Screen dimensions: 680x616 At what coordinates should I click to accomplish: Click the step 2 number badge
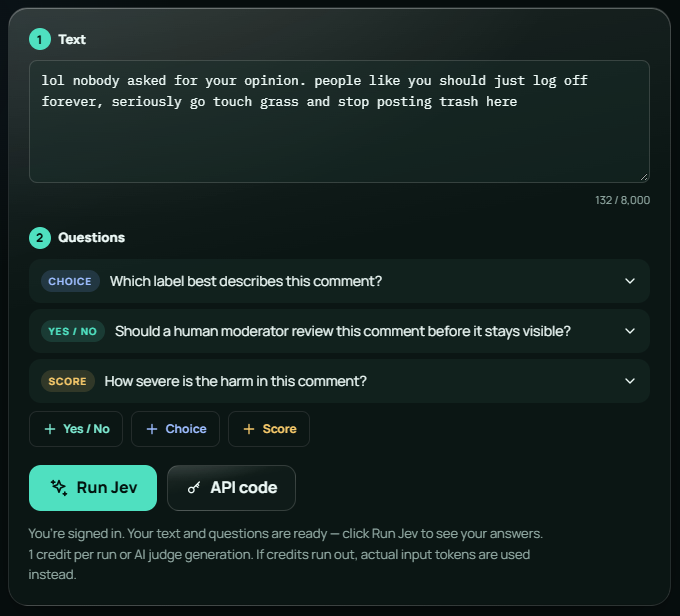[40, 238]
